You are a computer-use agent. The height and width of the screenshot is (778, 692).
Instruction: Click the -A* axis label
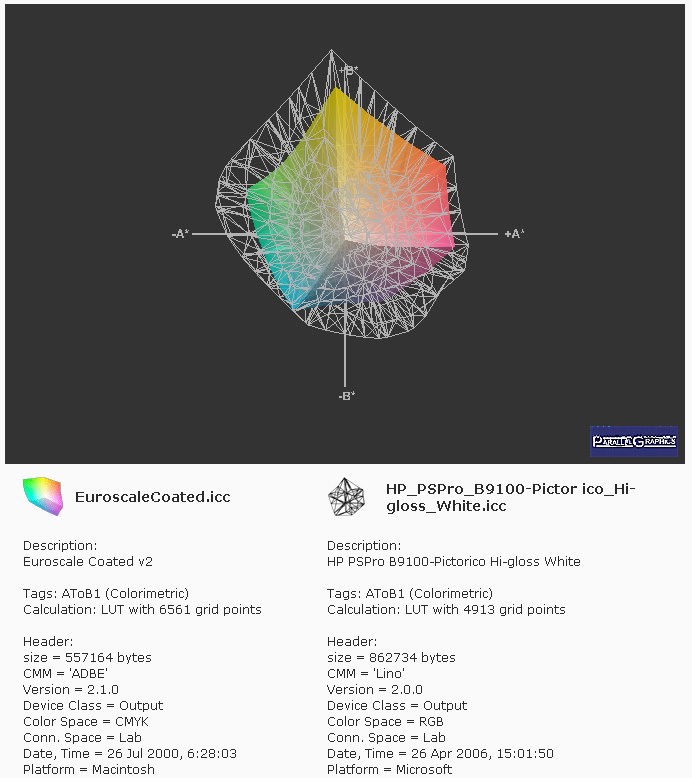tap(181, 234)
